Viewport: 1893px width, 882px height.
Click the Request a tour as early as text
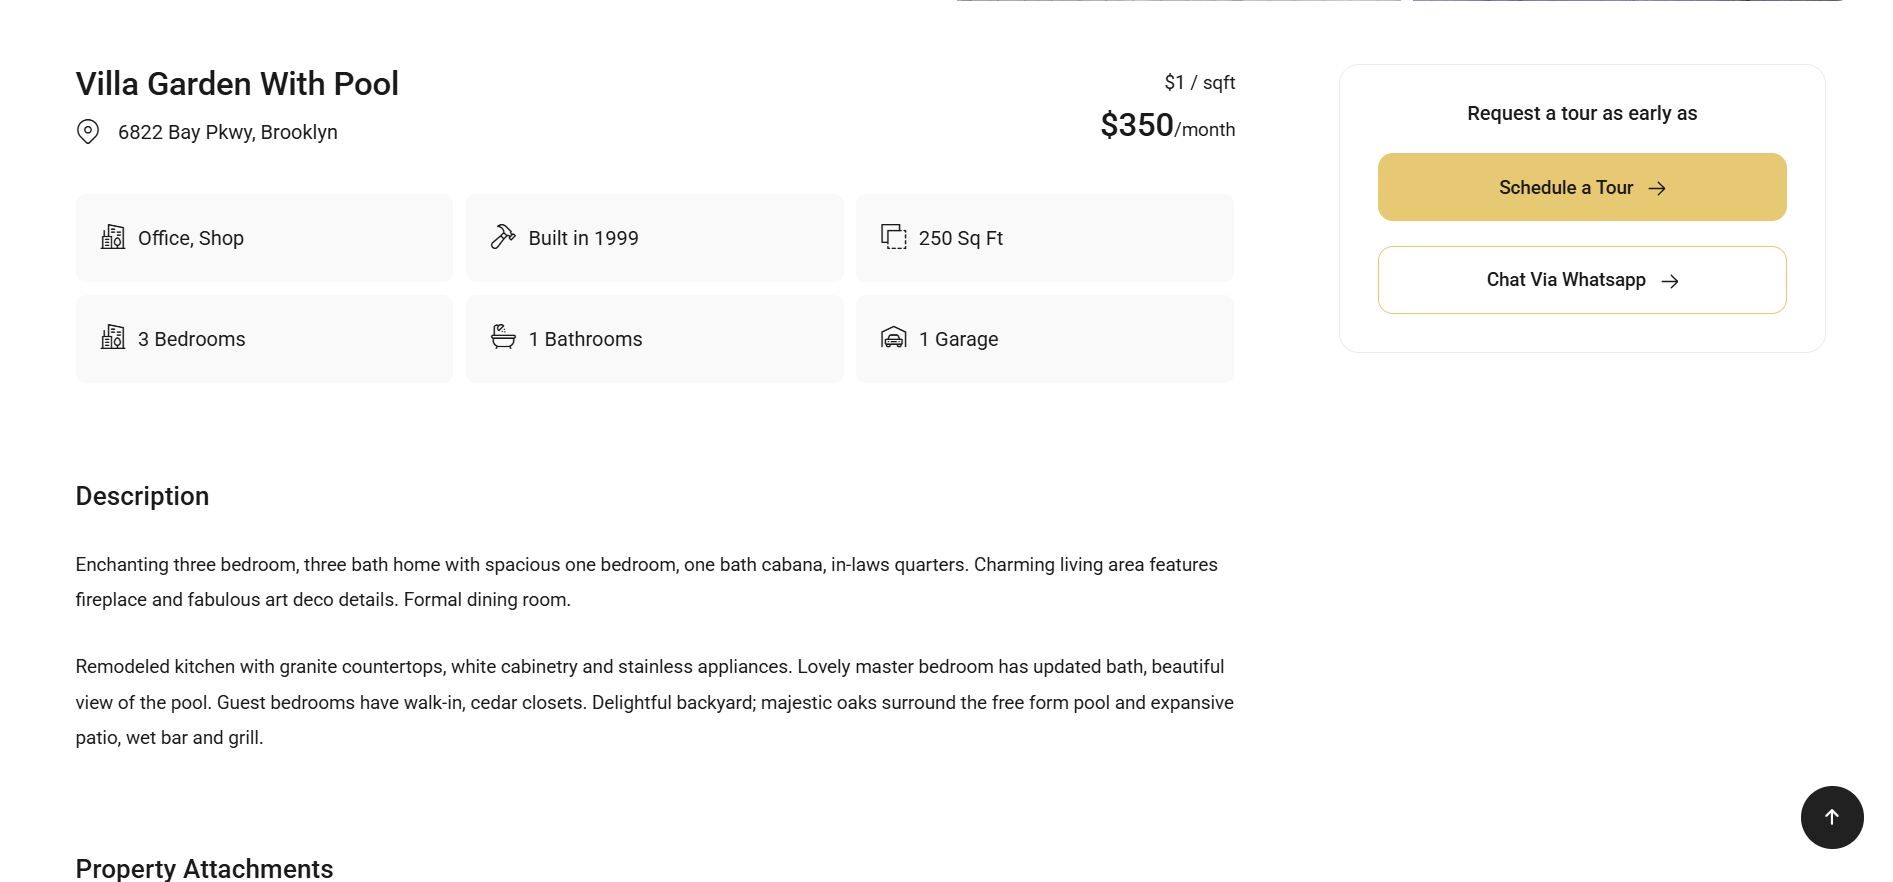(1582, 113)
